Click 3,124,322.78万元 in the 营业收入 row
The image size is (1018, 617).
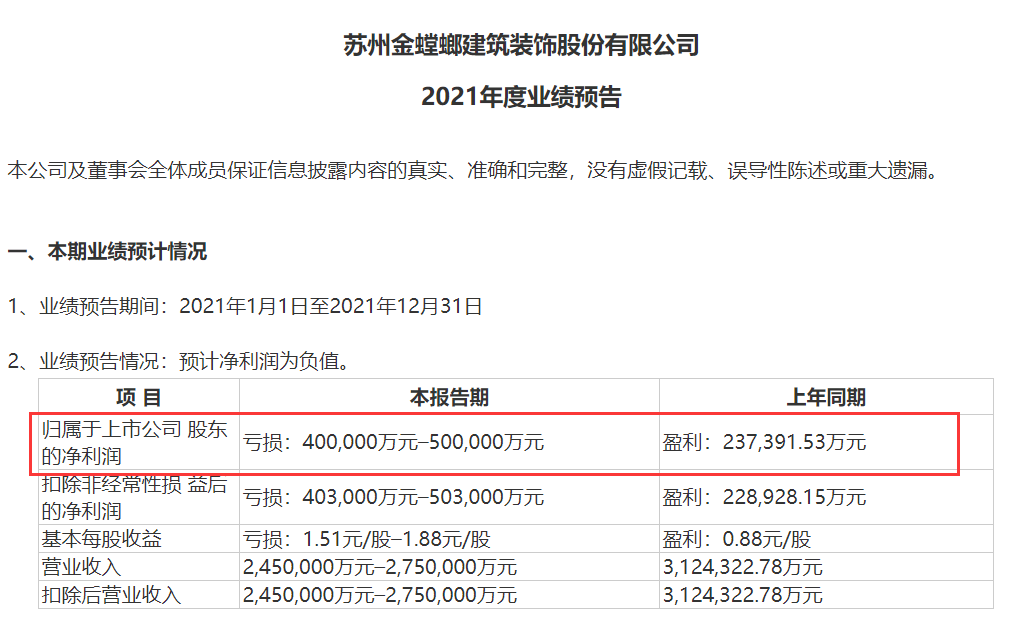[743, 567]
